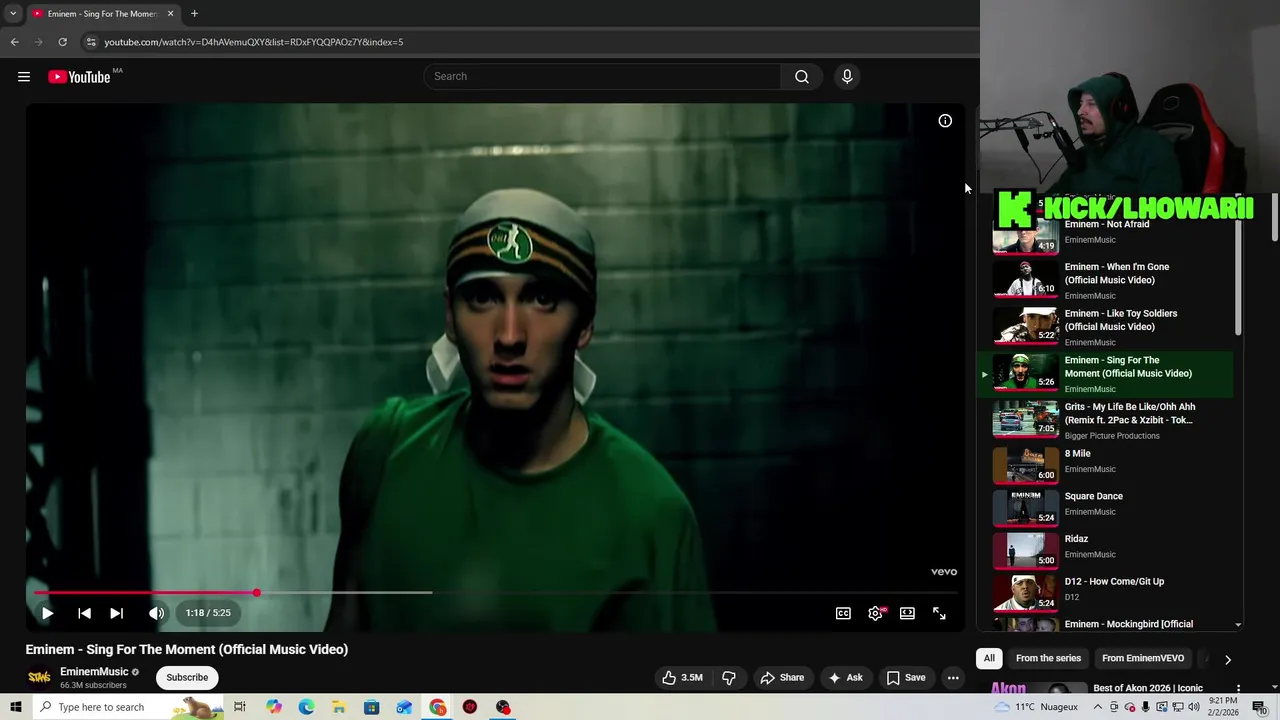Go back in browser history

click(14, 42)
